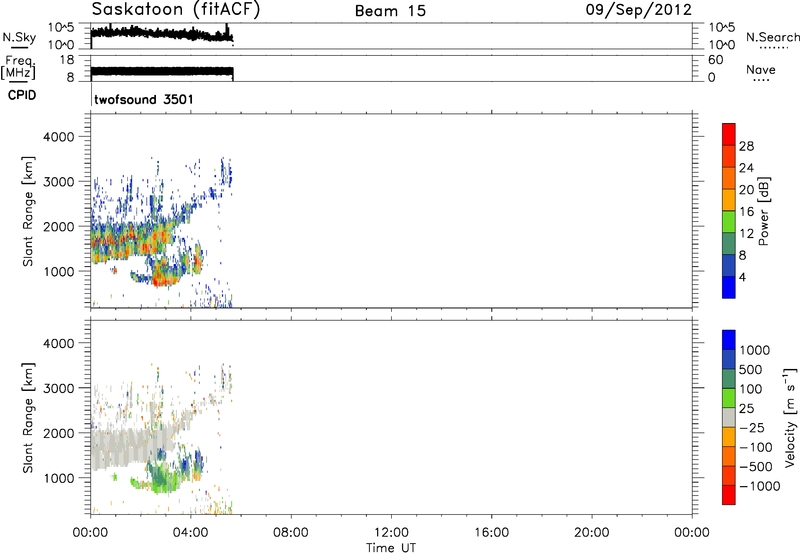Click the '04:00' time axis label
Image resolution: width=800 pixels, height=554 pixels.
(x=190, y=533)
